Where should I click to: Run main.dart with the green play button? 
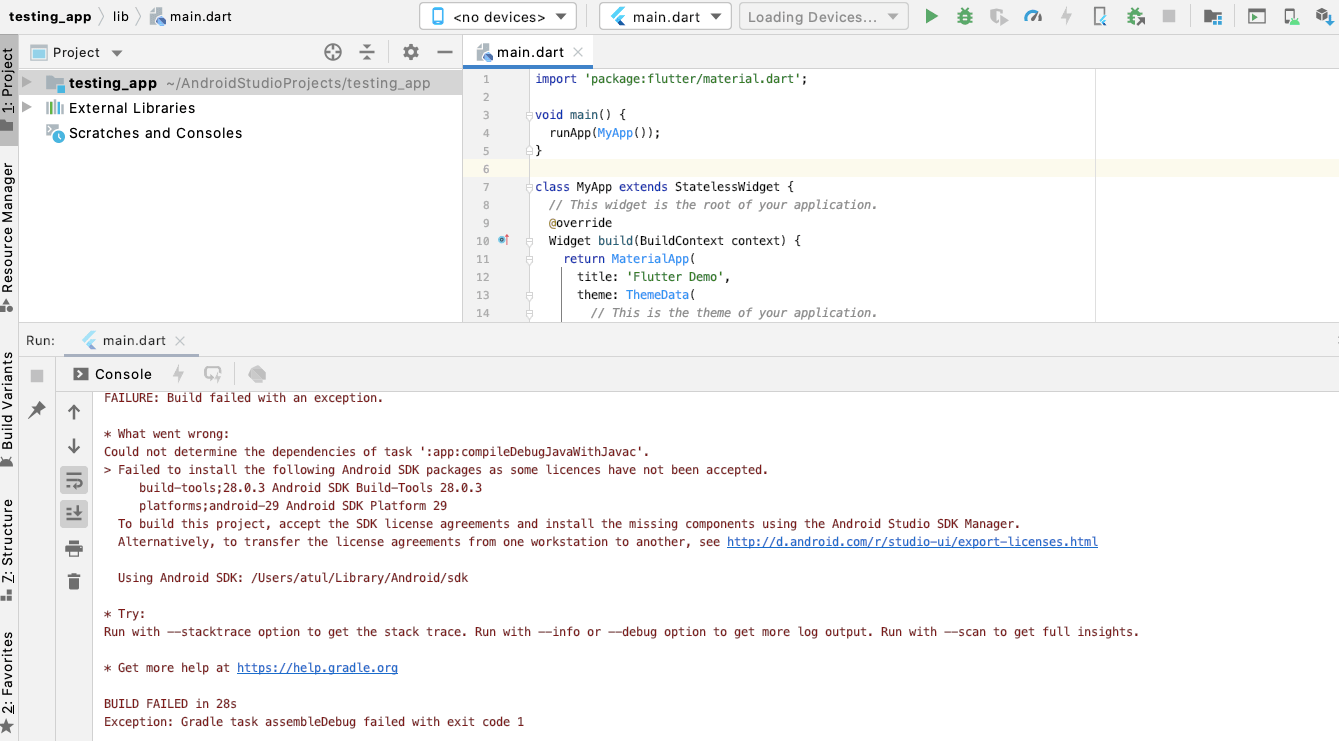[931, 16]
